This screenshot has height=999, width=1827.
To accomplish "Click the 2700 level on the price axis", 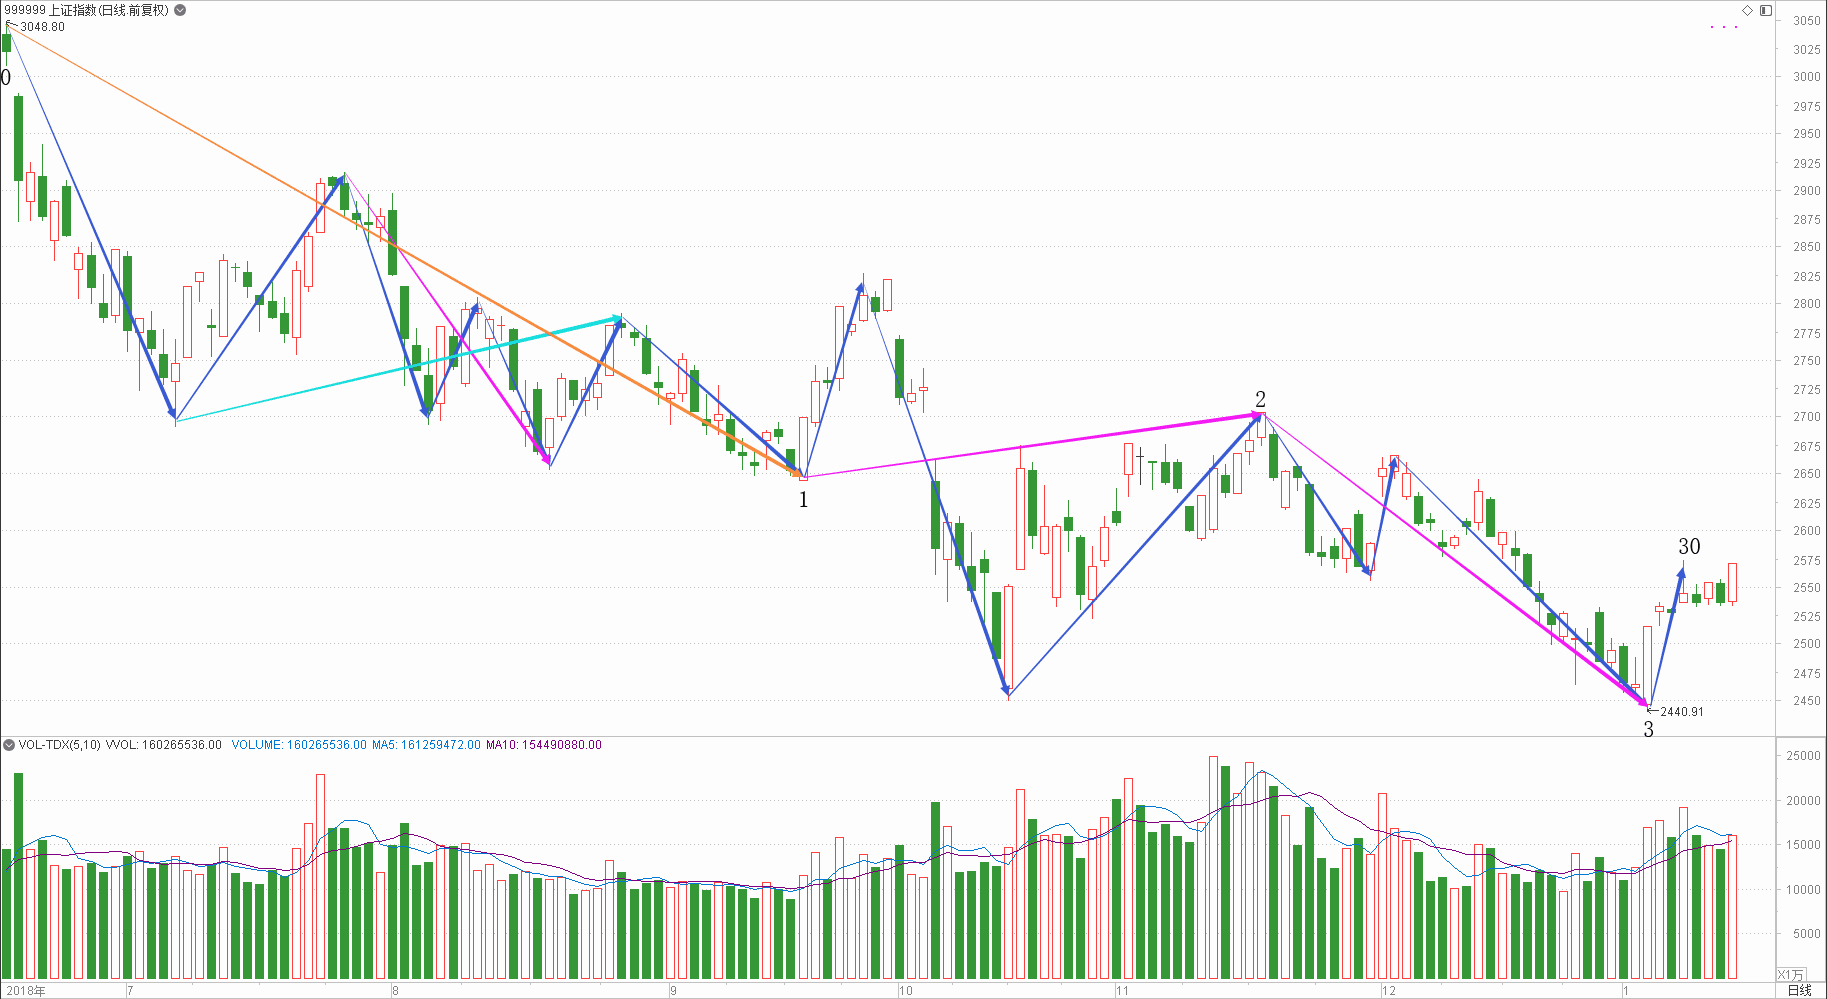I will 1806,417.
